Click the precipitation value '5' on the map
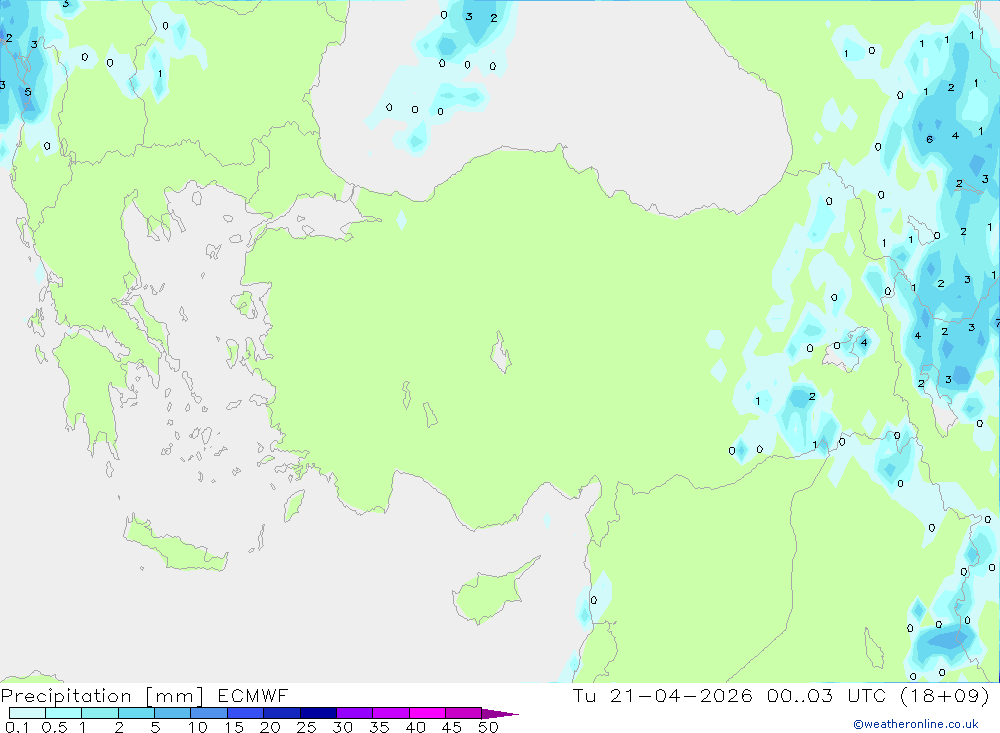 pos(27,92)
